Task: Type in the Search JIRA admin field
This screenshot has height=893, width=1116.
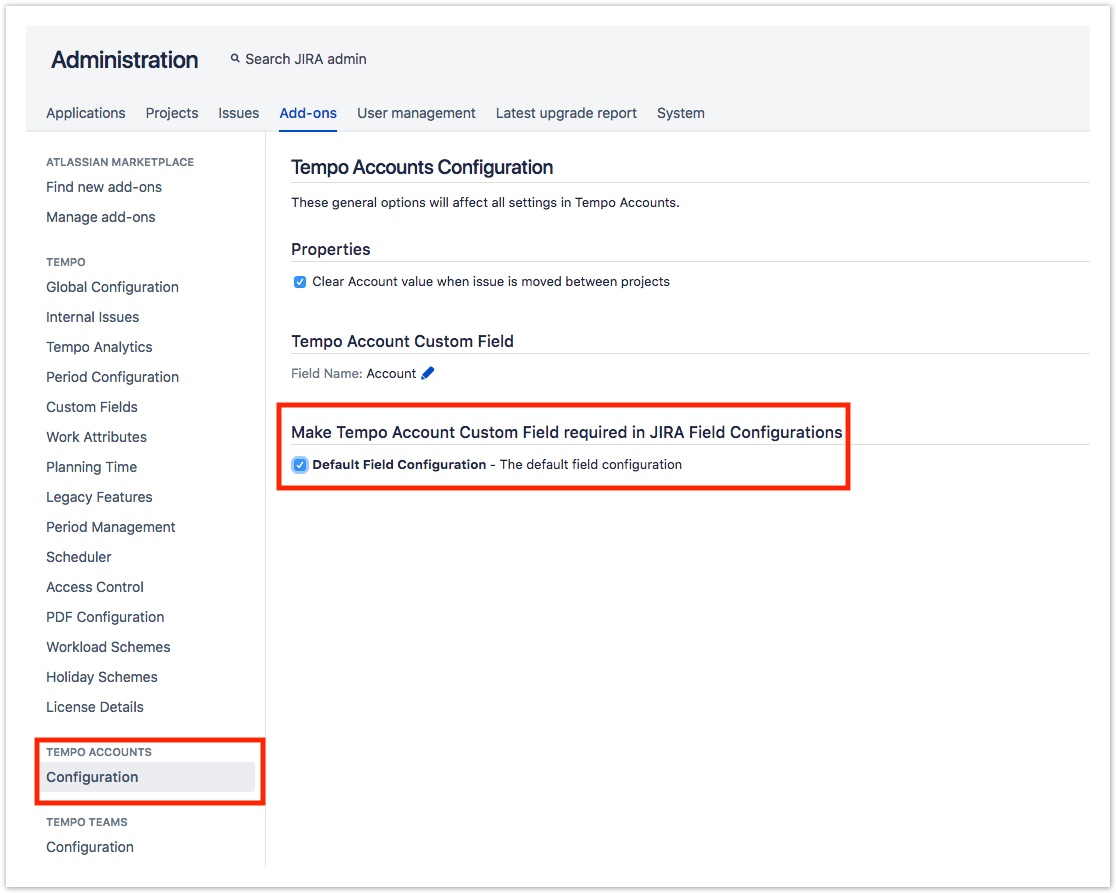Action: [x=306, y=59]
